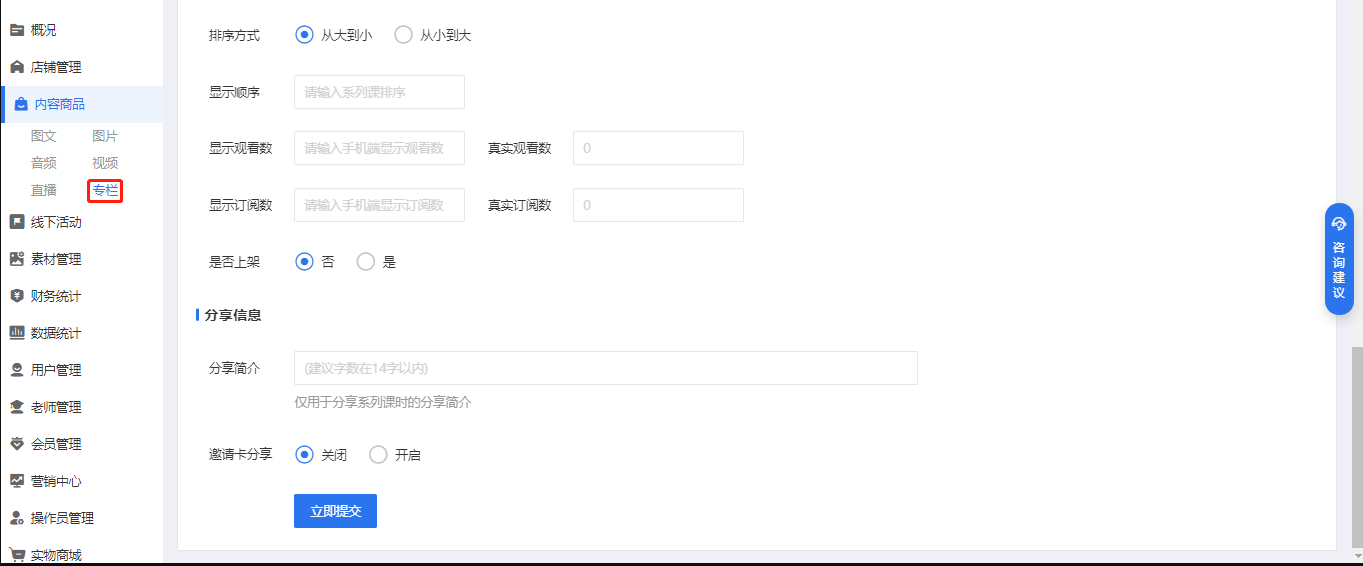Click the 实物商城 shopping cart icon
Image resolution: width=1363 pixels, height=566 pixels.
click(x=17, y=555)
